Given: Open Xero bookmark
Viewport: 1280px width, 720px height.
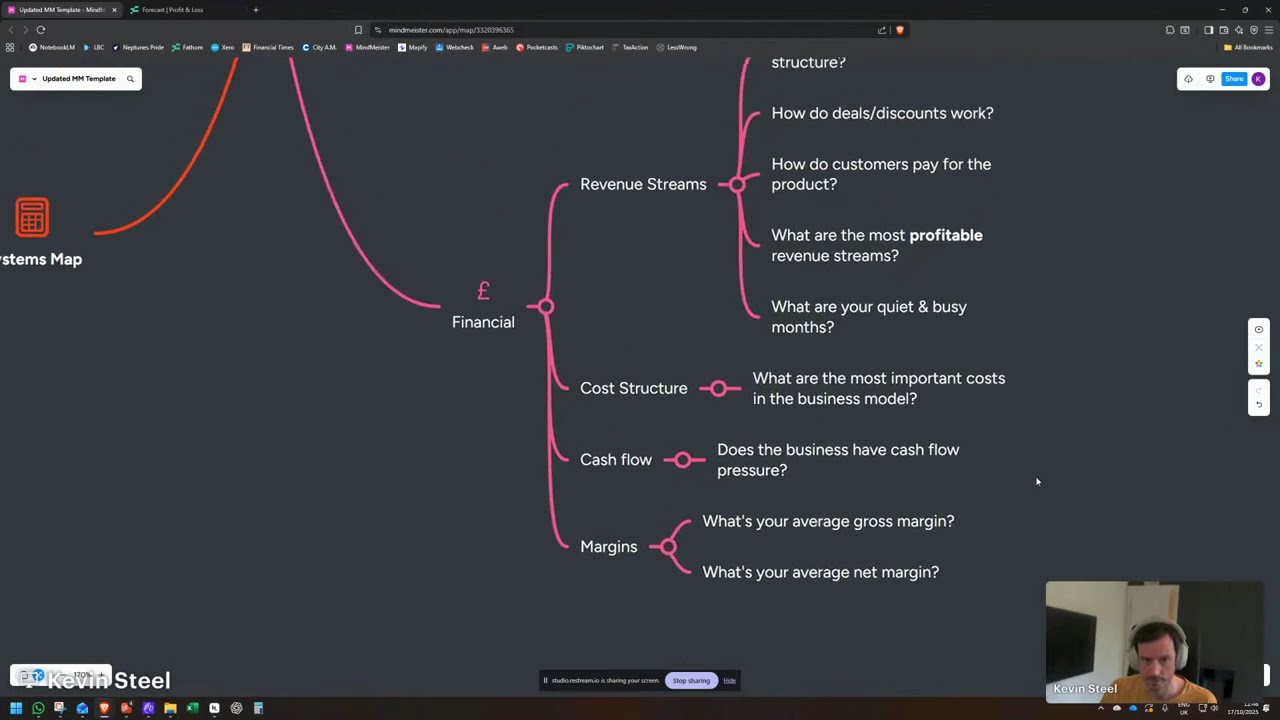Looking at the screenshot, I should (222, 47).
